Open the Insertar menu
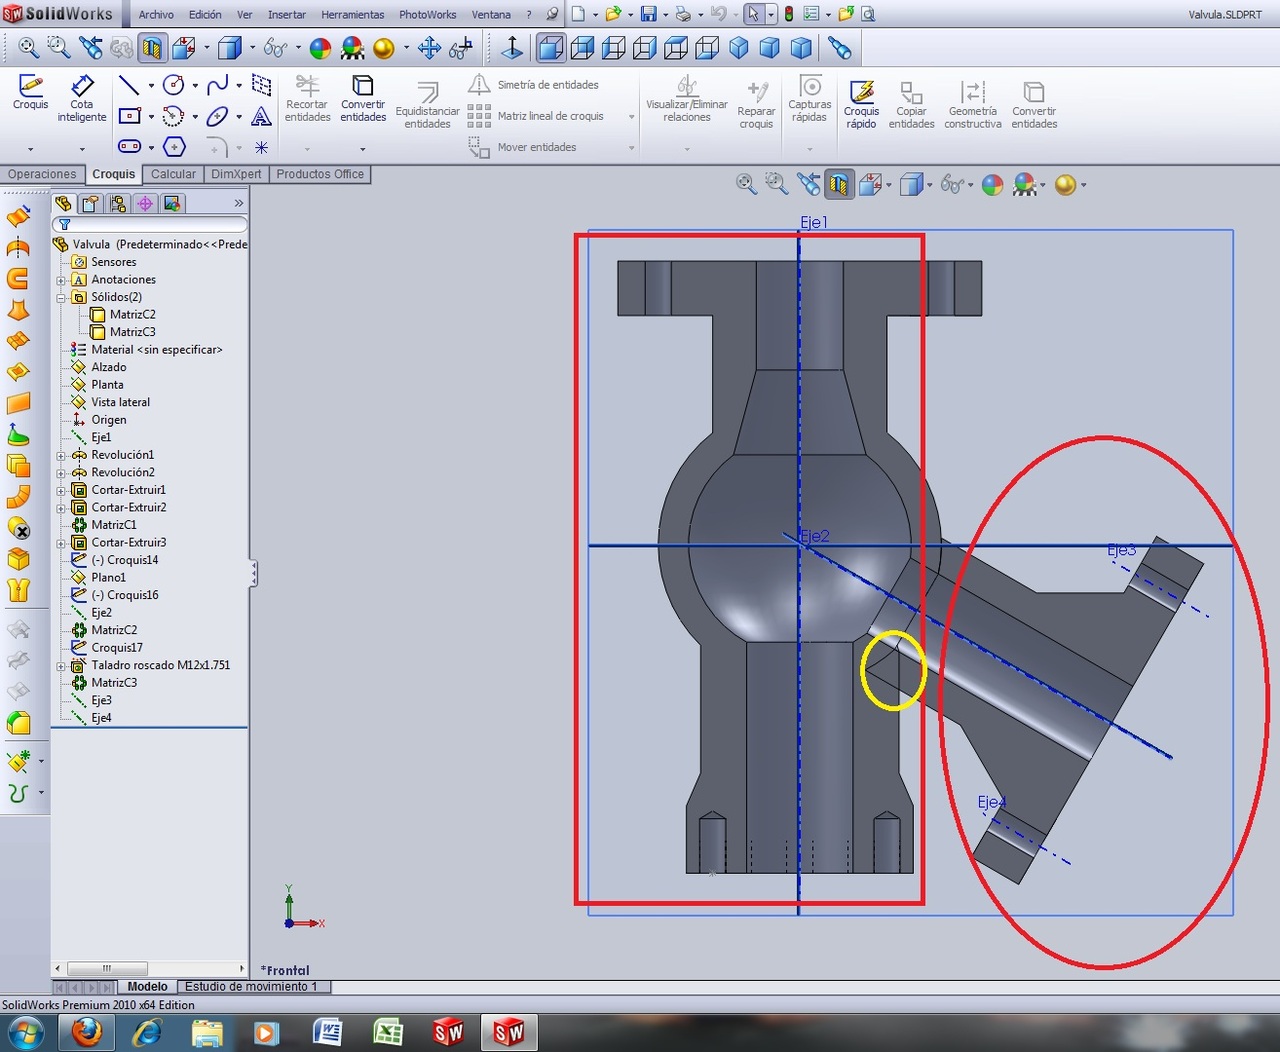 [x=287, y=15]
